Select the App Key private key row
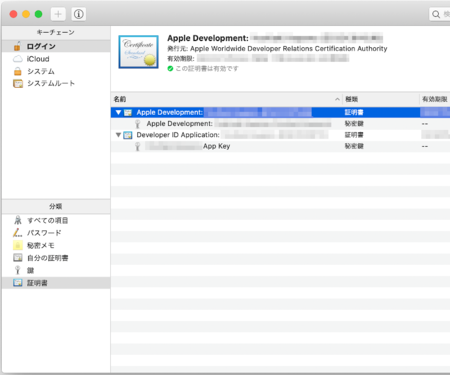The width and height of the screenshot is (450, 375). [x=280, y=146]
